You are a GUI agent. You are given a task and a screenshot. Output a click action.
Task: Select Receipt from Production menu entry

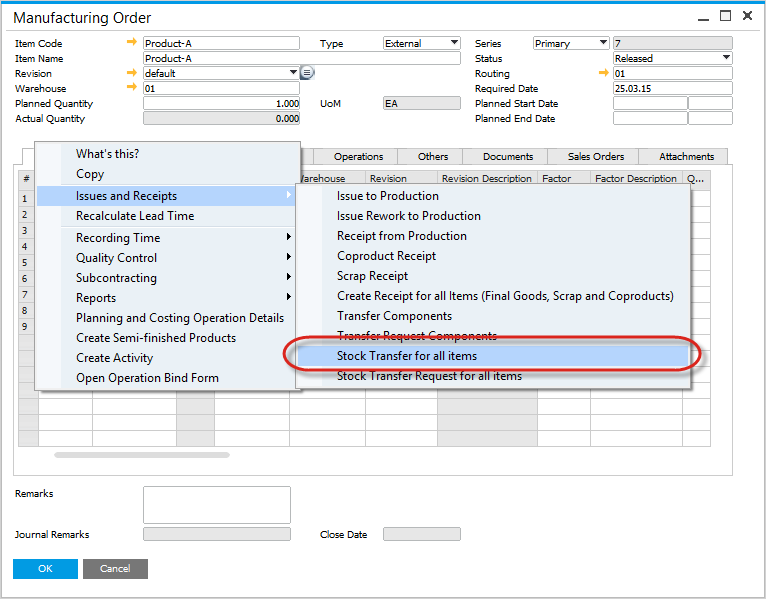coord(402,236)
